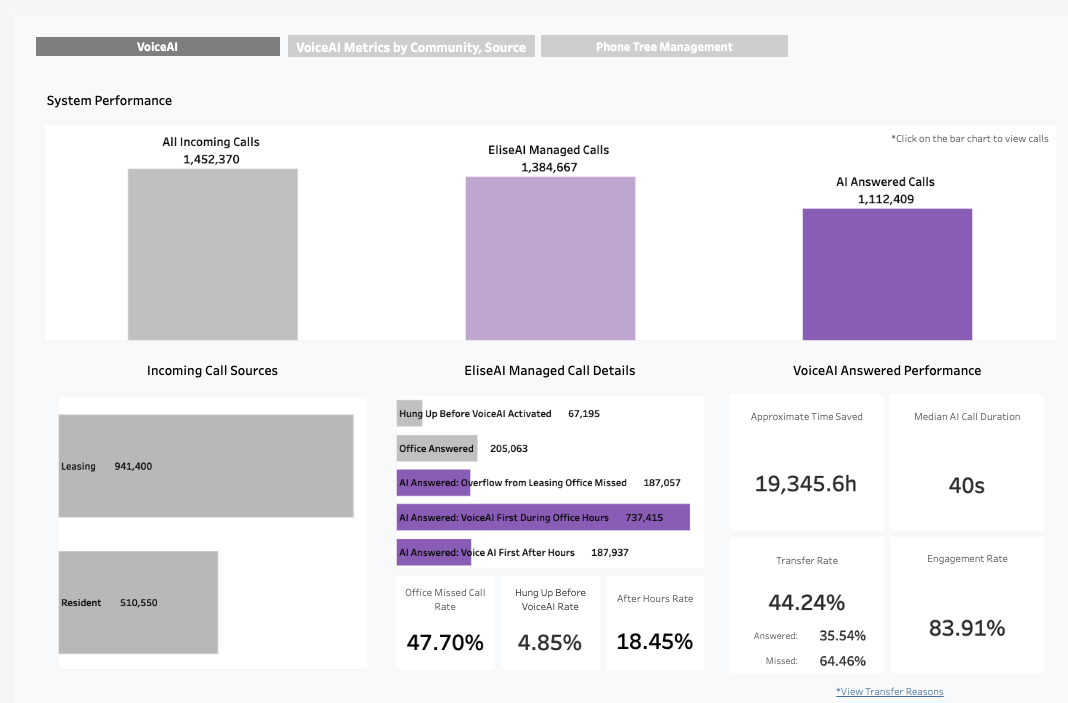Click the 40s Median AI Call Duration
1068x703 pixels.
pos(967,485)
